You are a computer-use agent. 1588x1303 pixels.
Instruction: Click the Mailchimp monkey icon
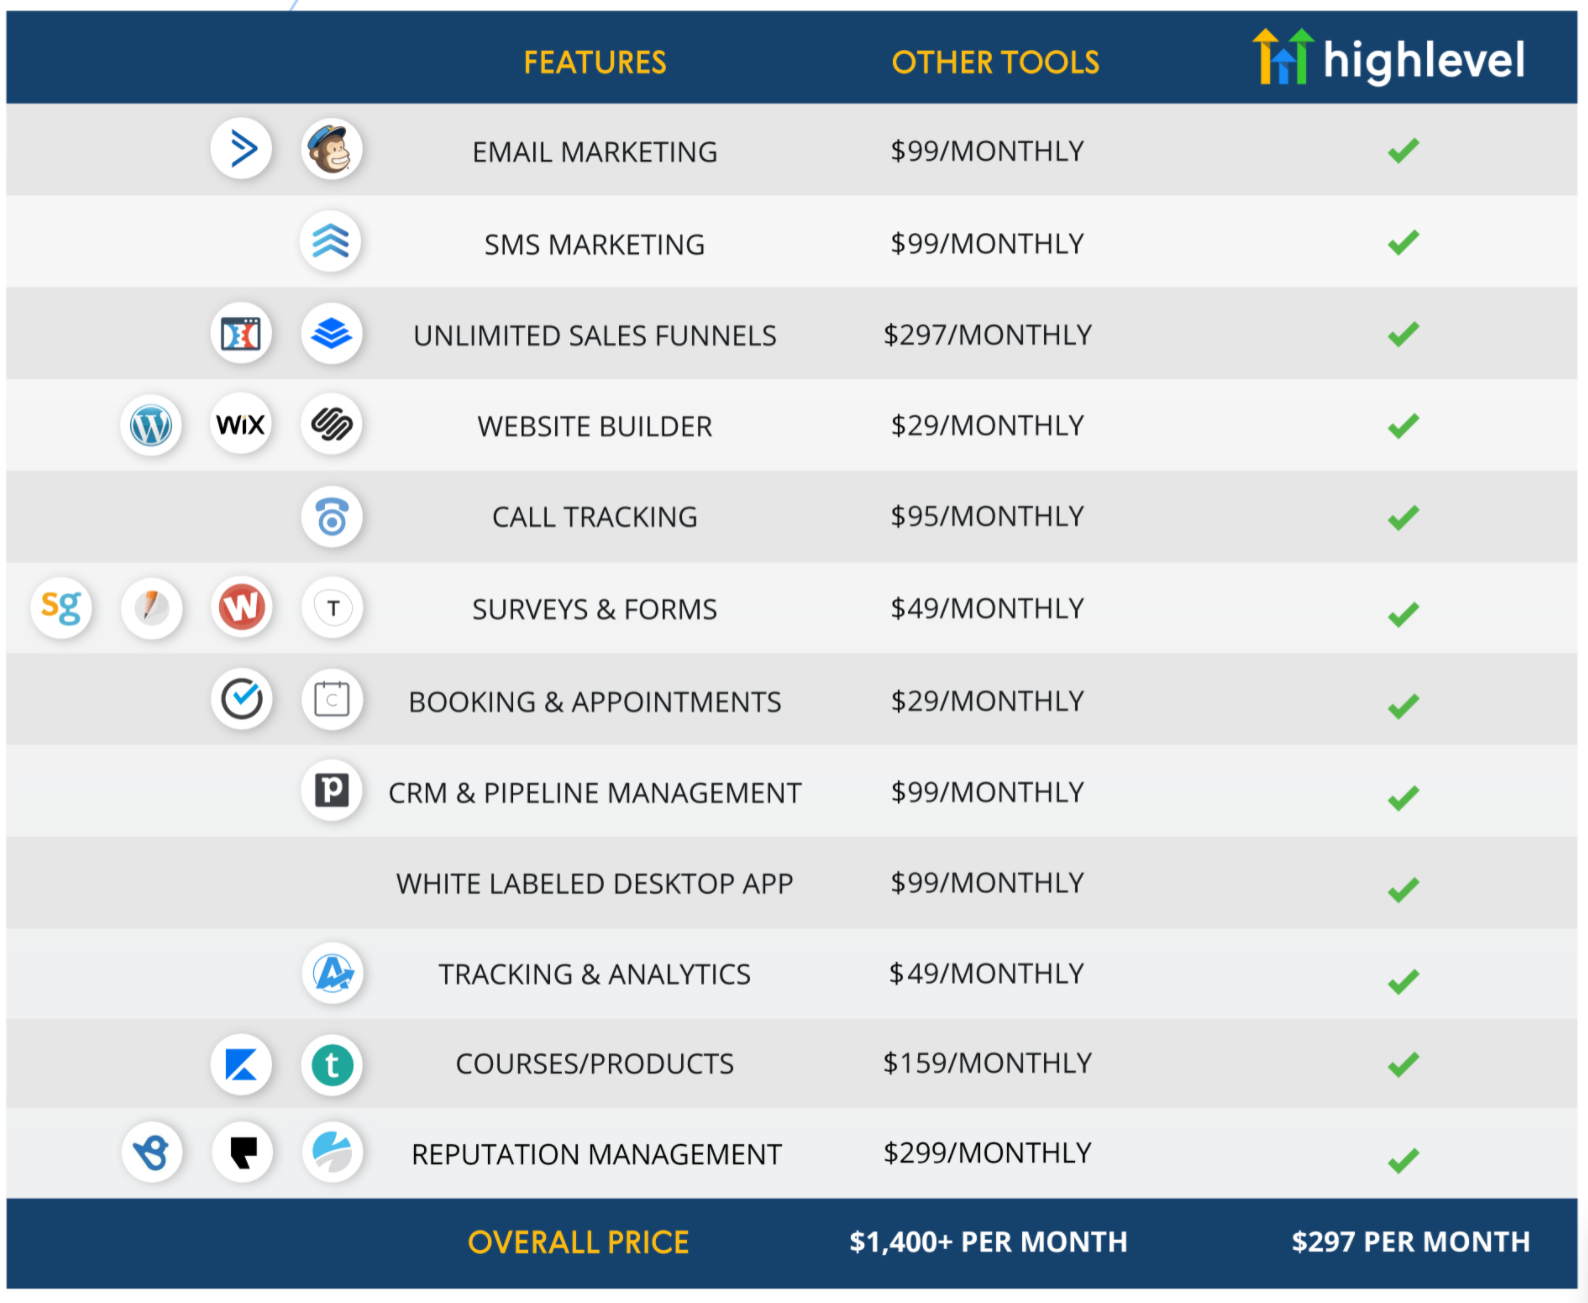[x=331, y=149]
